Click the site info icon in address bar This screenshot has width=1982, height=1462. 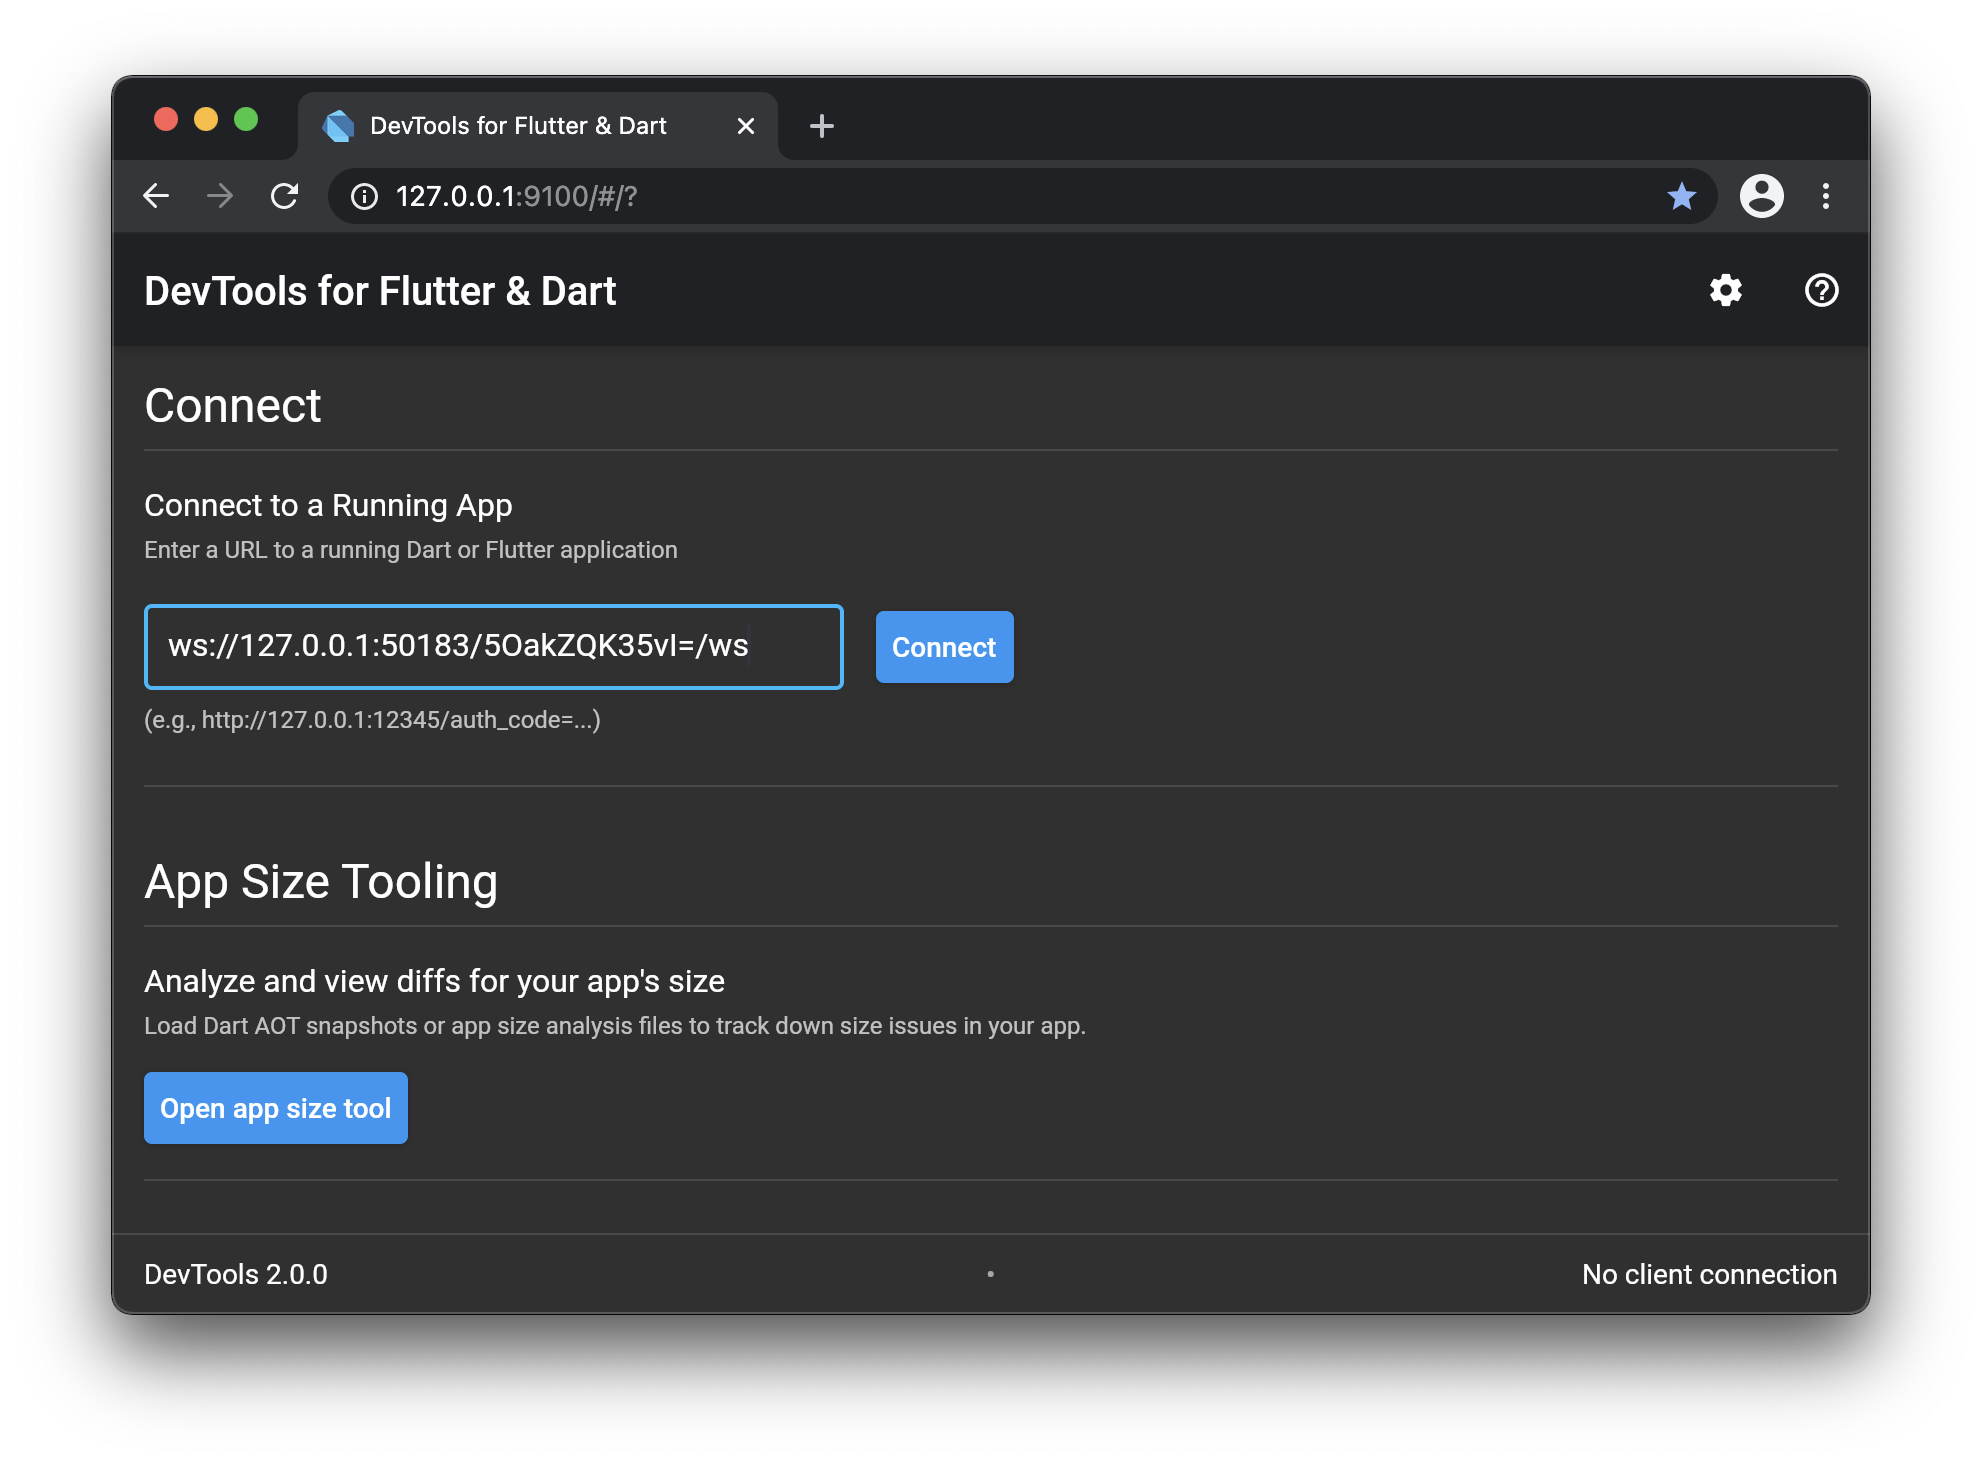(x=365, y=196)
